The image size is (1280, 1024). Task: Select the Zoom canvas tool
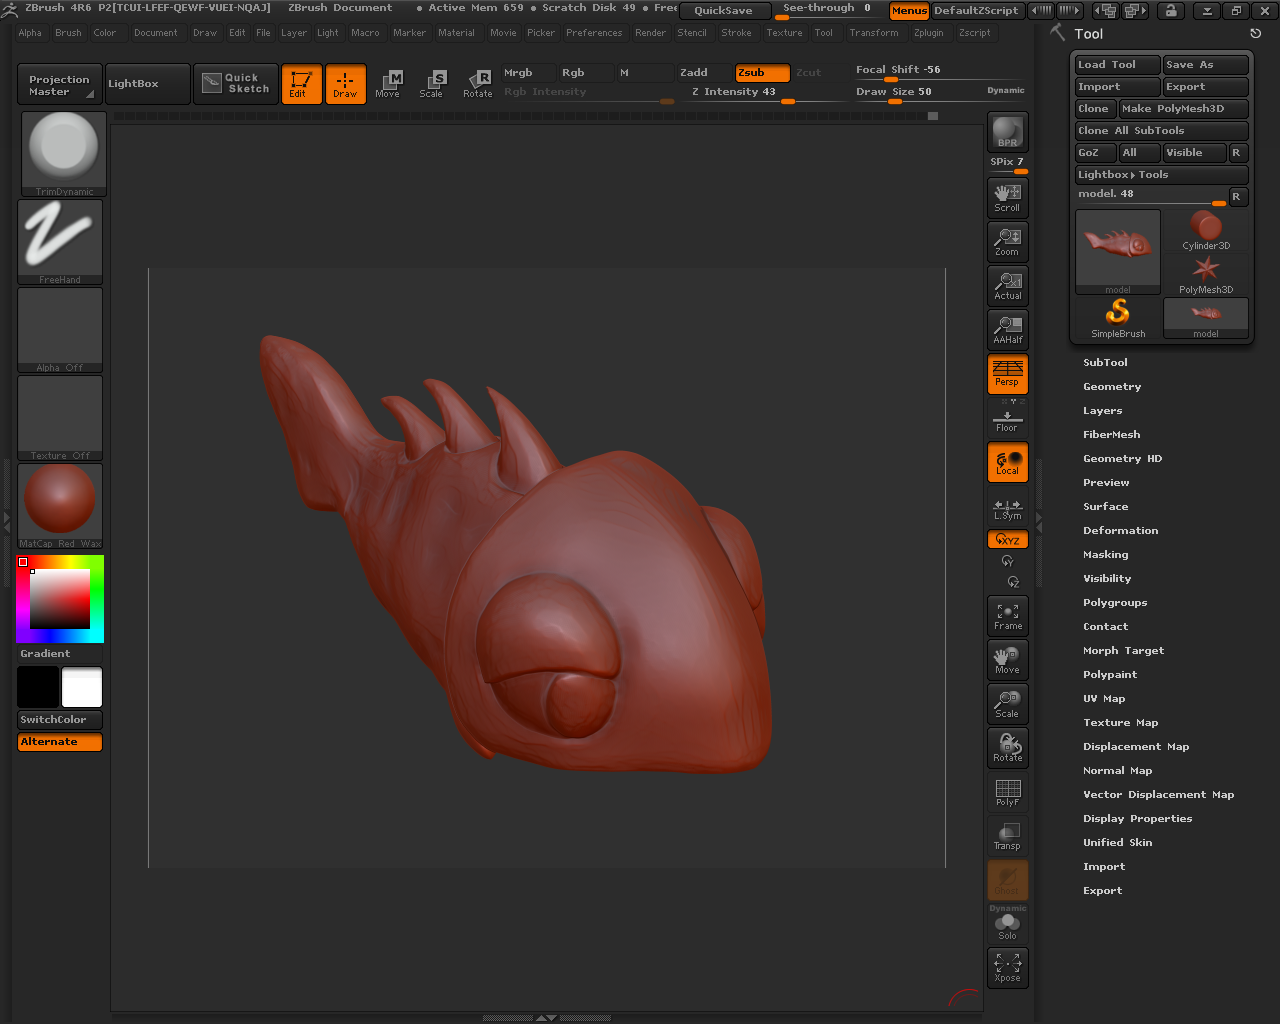[x=1007, y=241]
